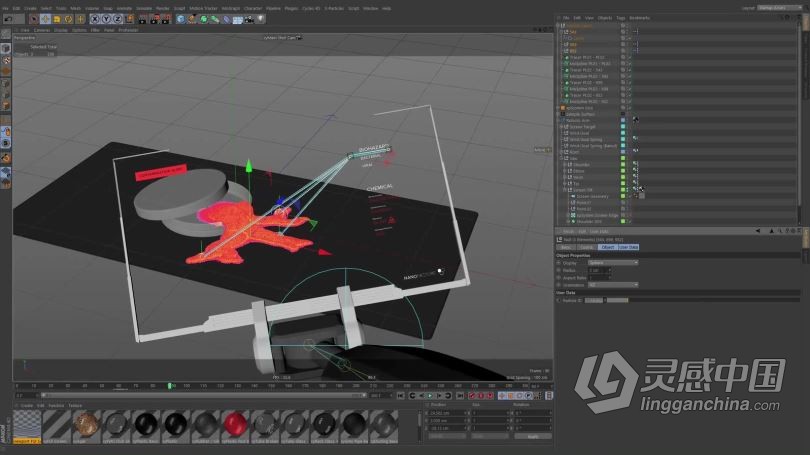Toggle position keyframe recording icon
The image size is (810, 455).
click(x=502, y=396)
